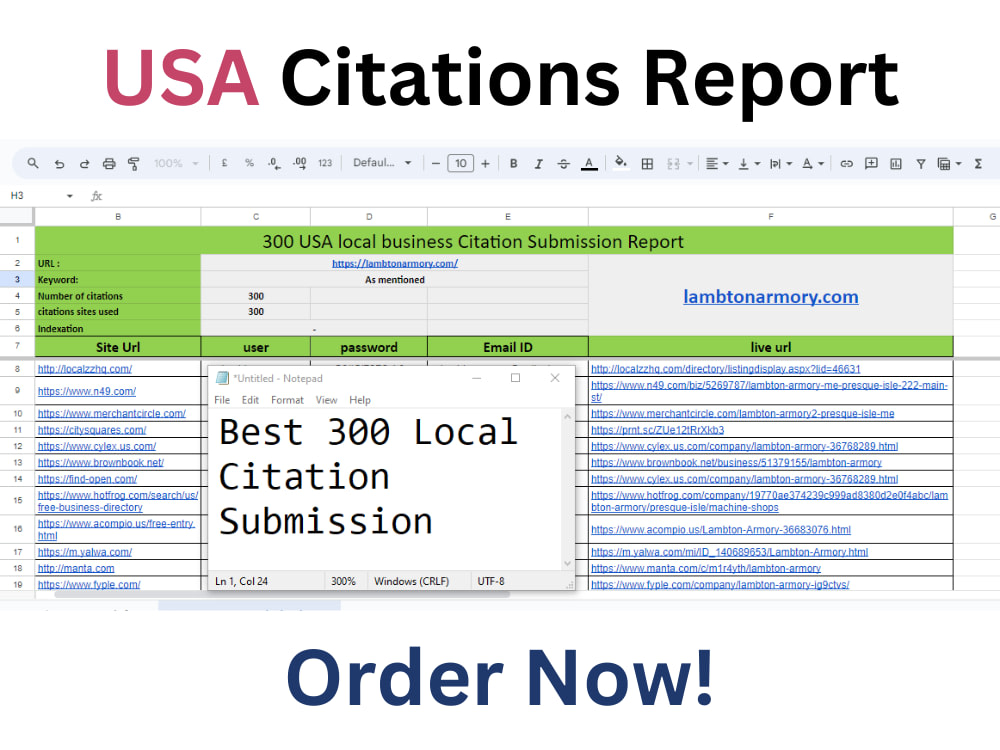The height and width of the screenshot is (750, 1000).
Task: Open the horizontal align dropdown
Action: (717, 163)
